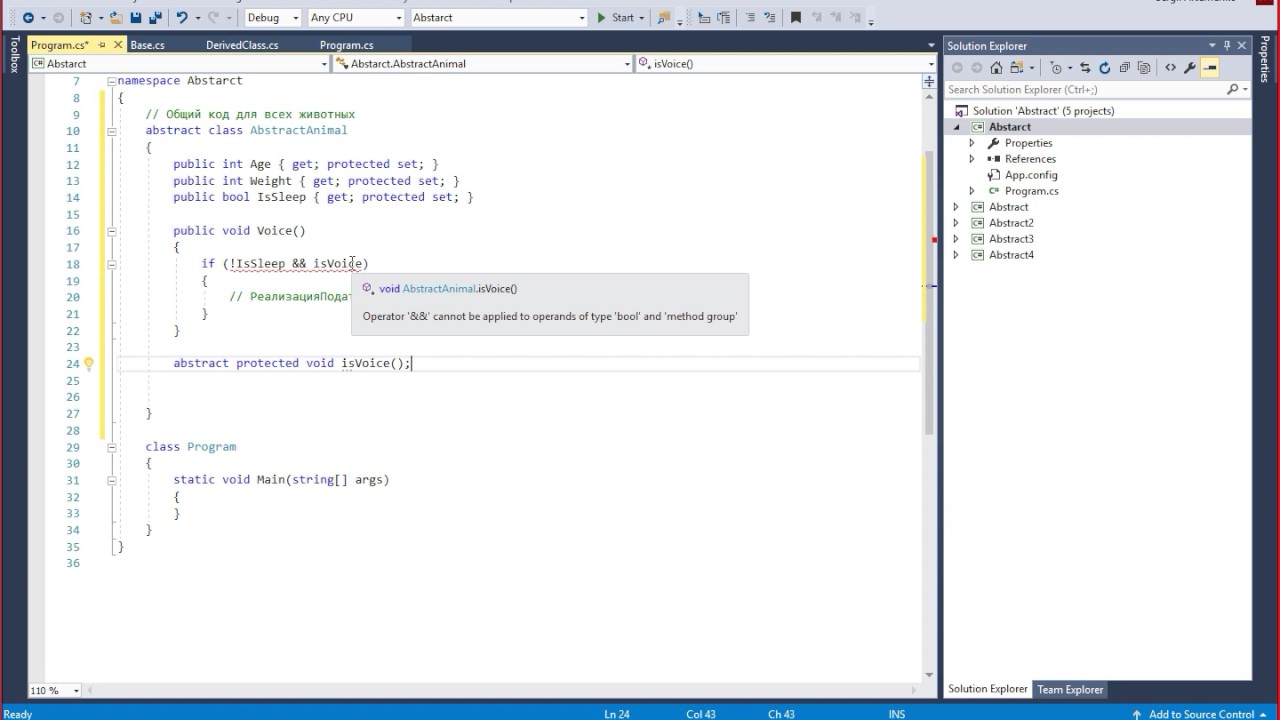Select App.config in Solution Explorer

tap(1031, 175)
